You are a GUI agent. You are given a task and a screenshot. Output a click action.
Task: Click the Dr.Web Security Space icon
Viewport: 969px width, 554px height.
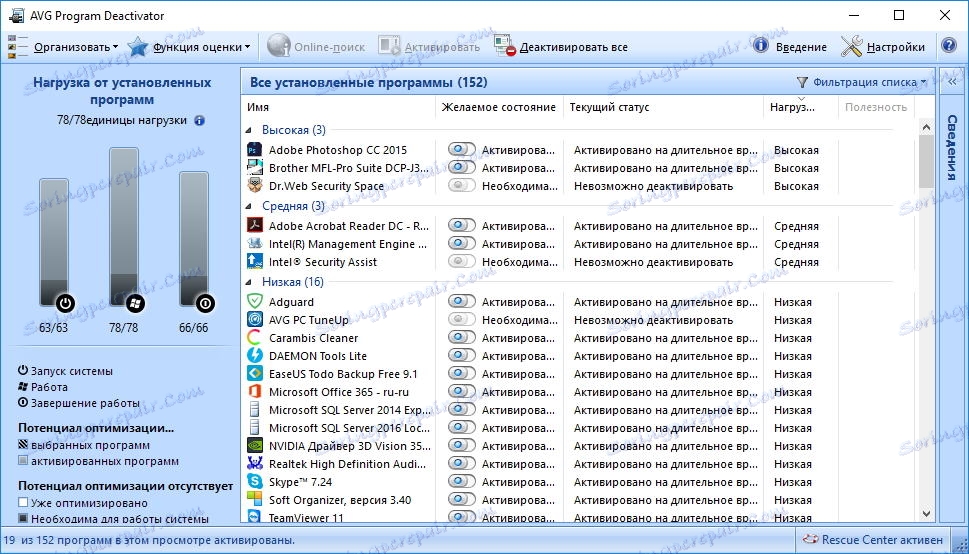(255, 185)
